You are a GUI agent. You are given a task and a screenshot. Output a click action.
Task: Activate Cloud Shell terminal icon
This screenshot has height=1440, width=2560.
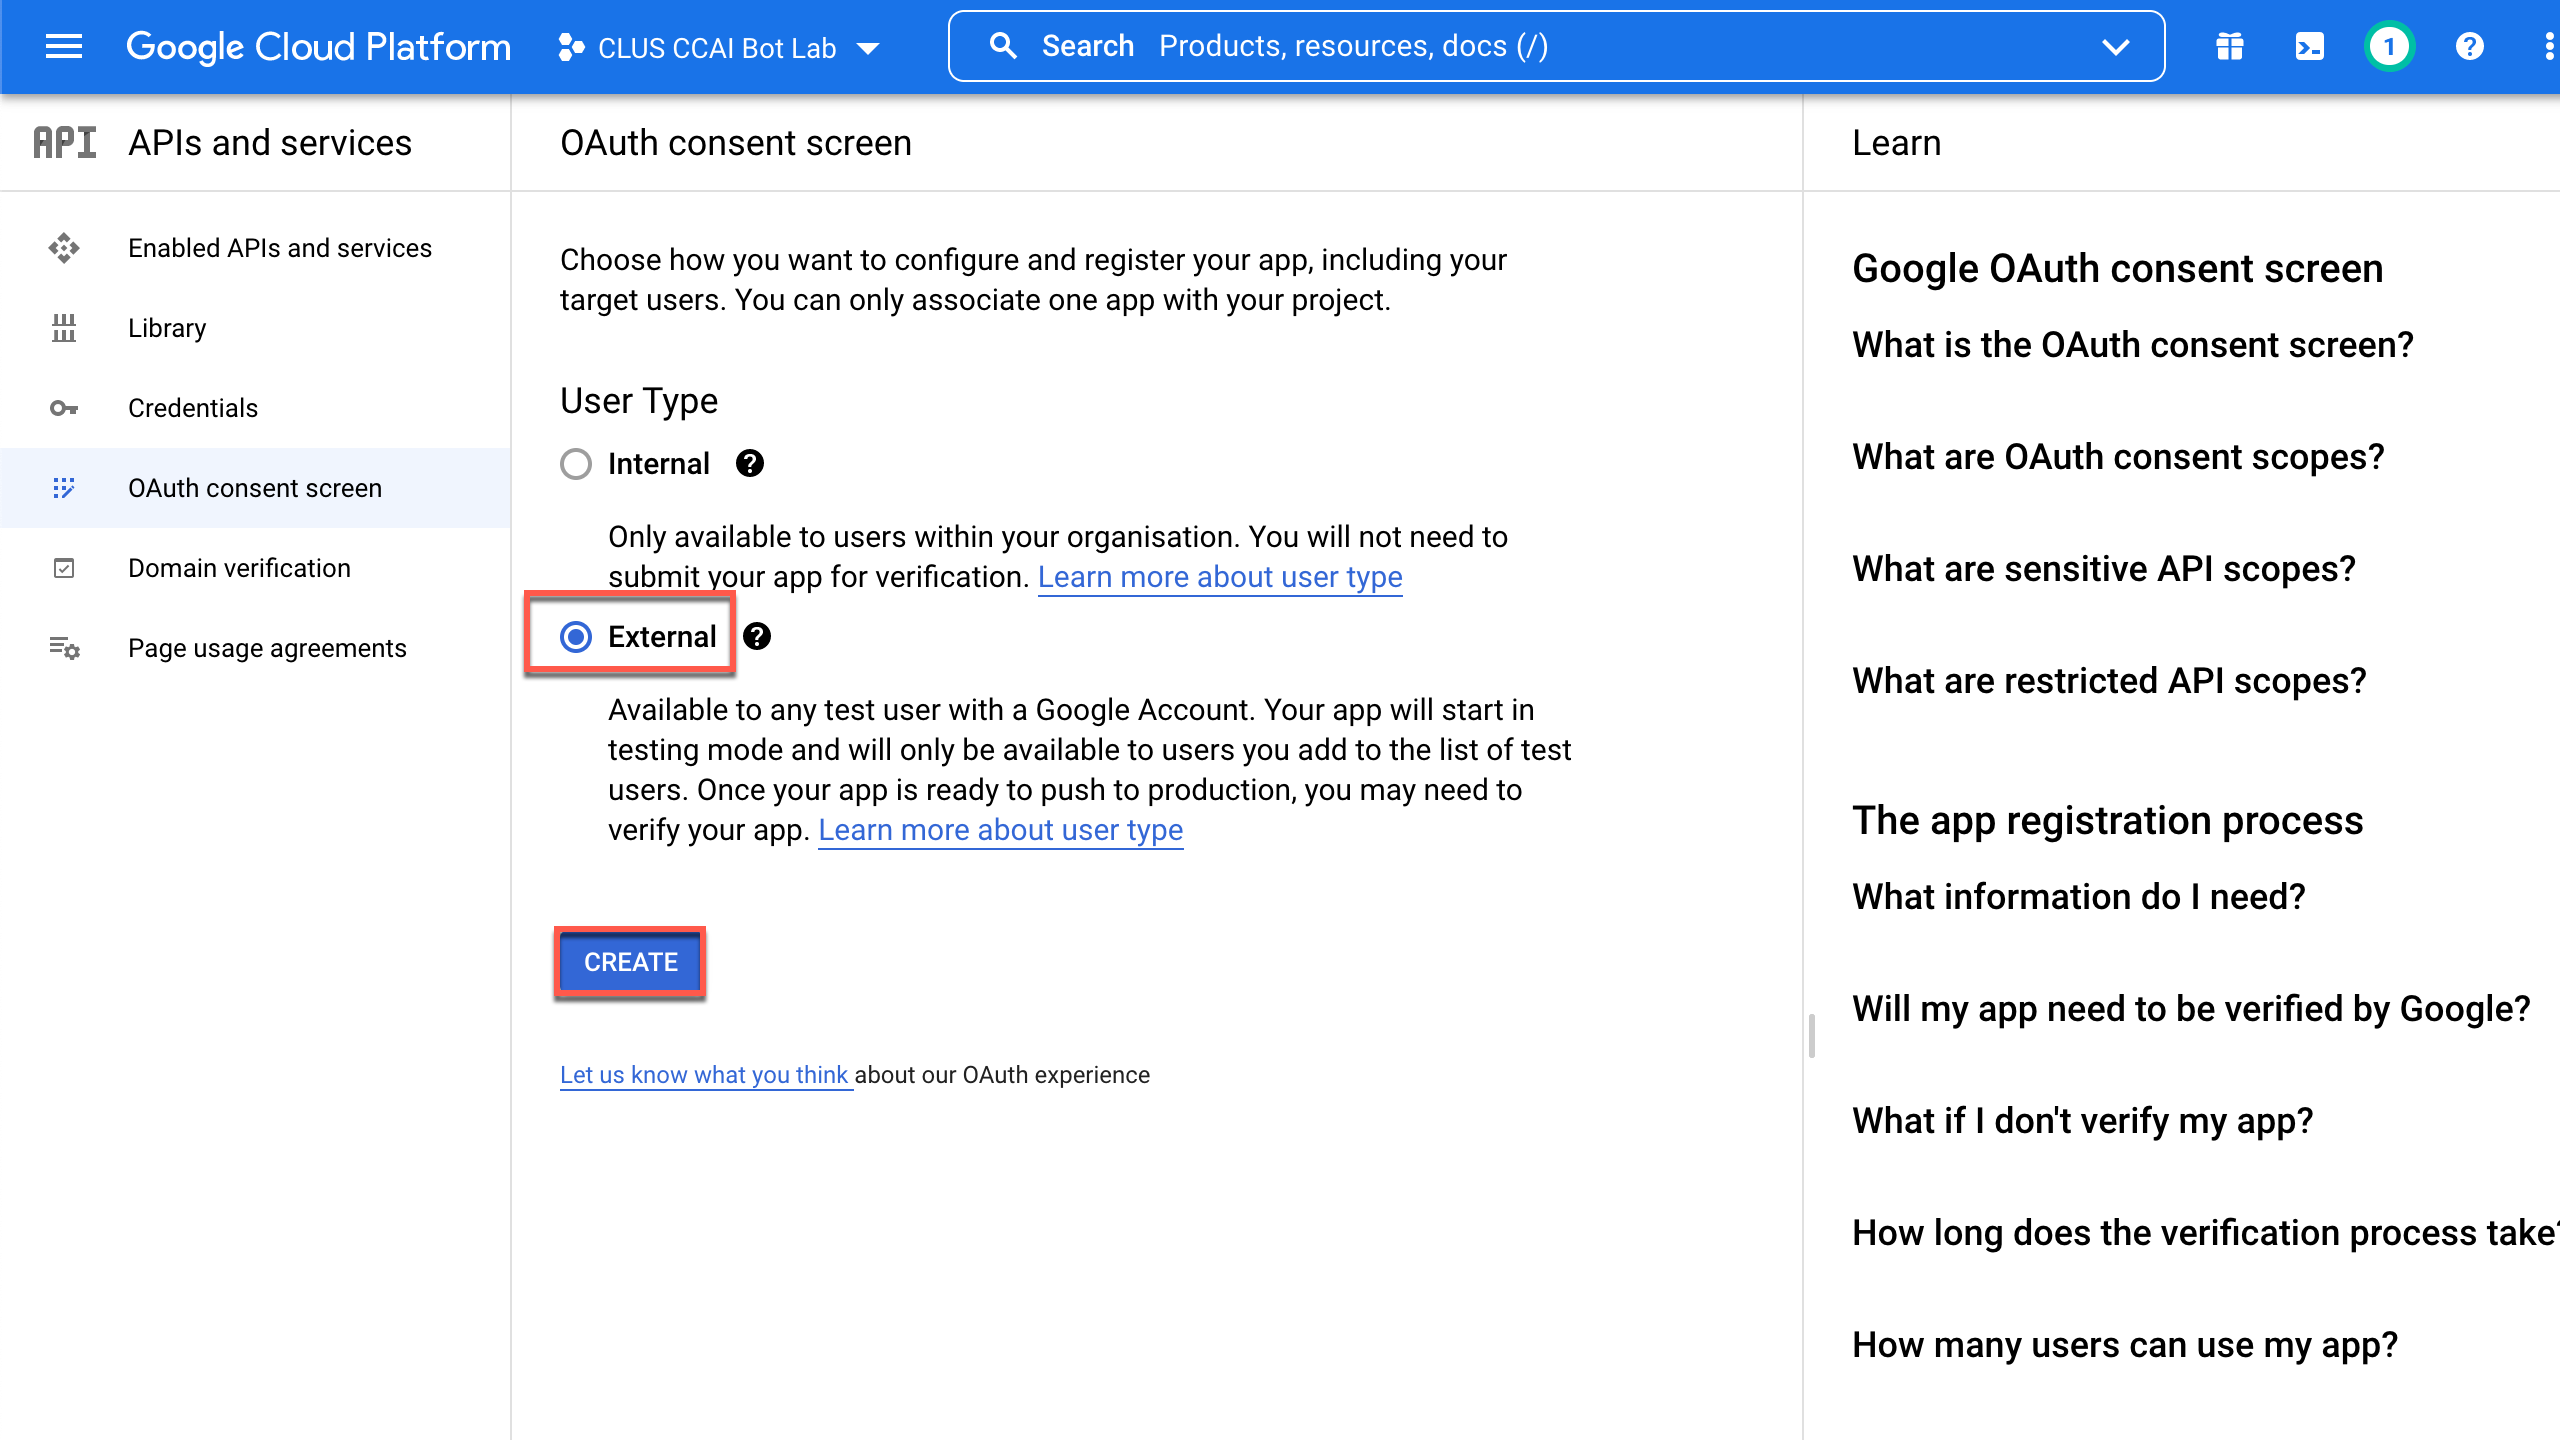coord(2309,47)
